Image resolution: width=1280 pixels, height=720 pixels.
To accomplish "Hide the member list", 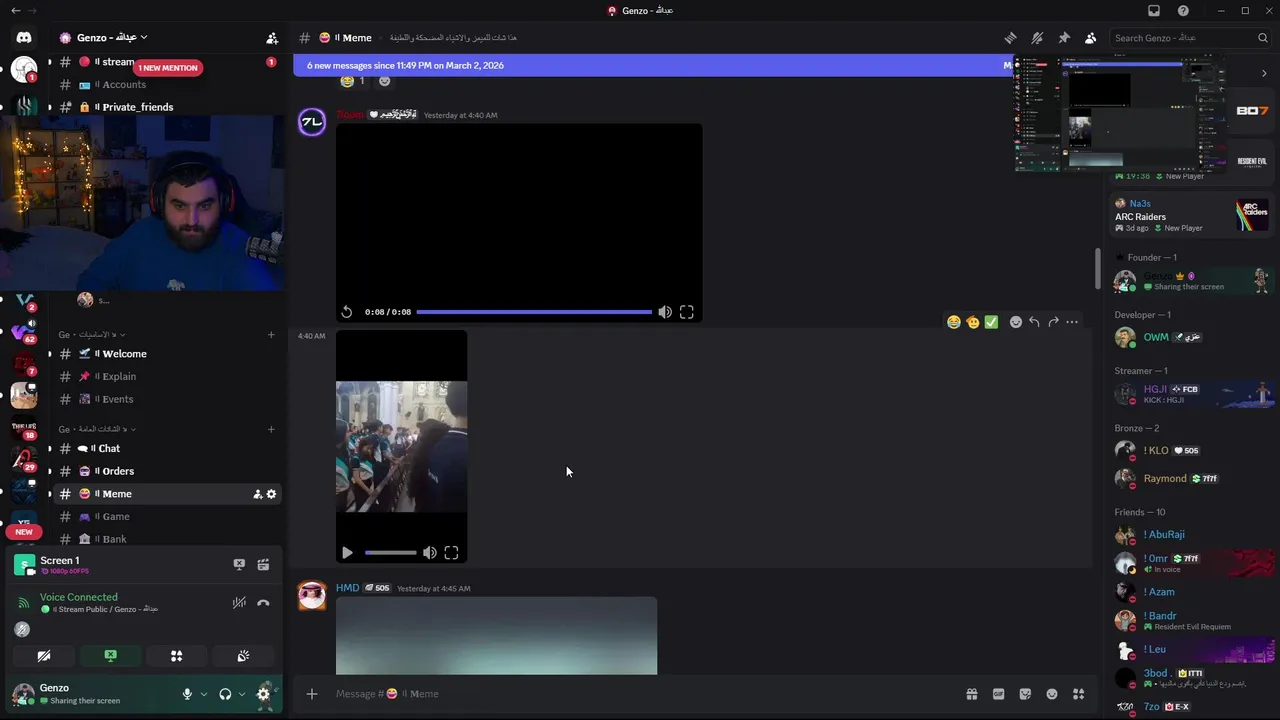I will [x=1090, y=38].
